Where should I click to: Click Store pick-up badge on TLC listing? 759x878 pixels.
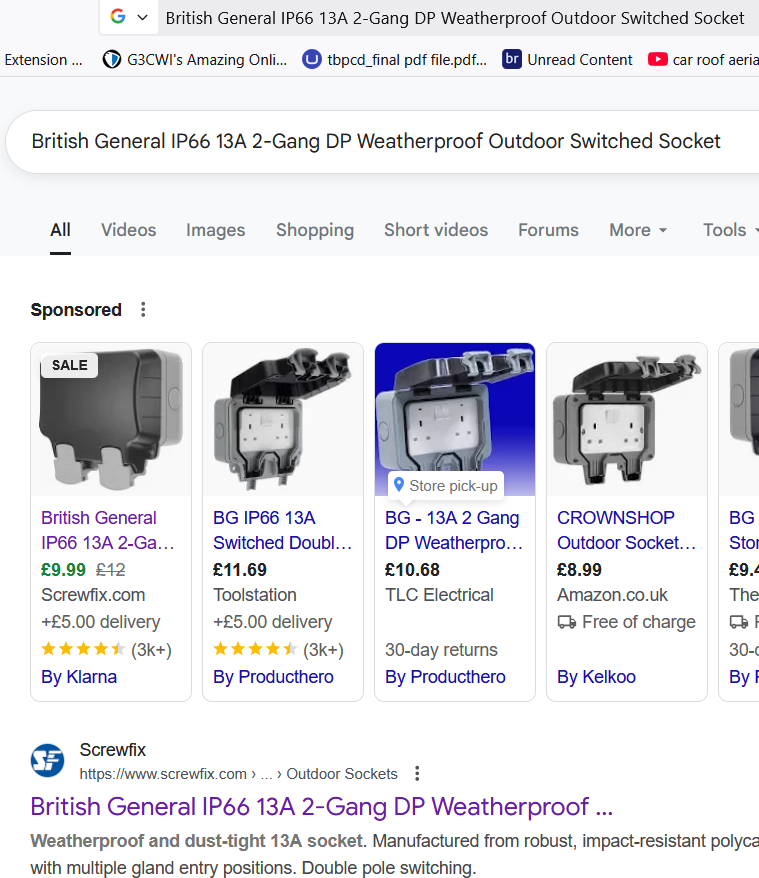coord(446,486)
